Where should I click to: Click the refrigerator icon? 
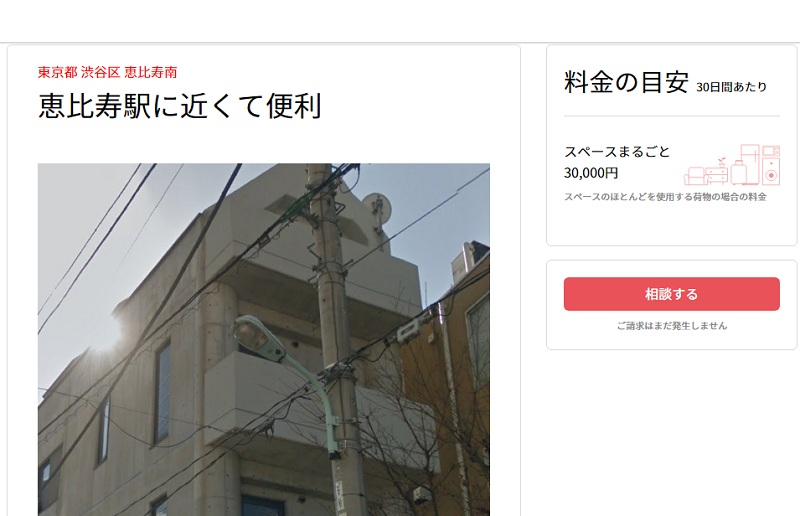click(751, 164)
